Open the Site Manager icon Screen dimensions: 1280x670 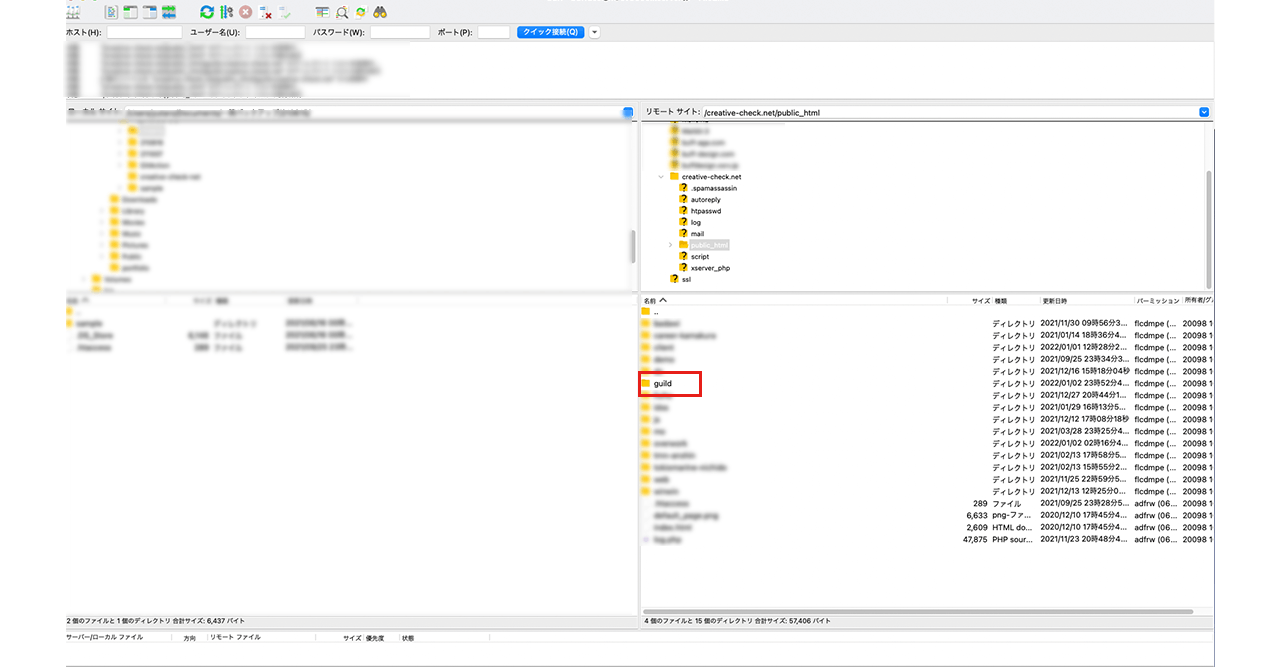(x=73, y=12)
